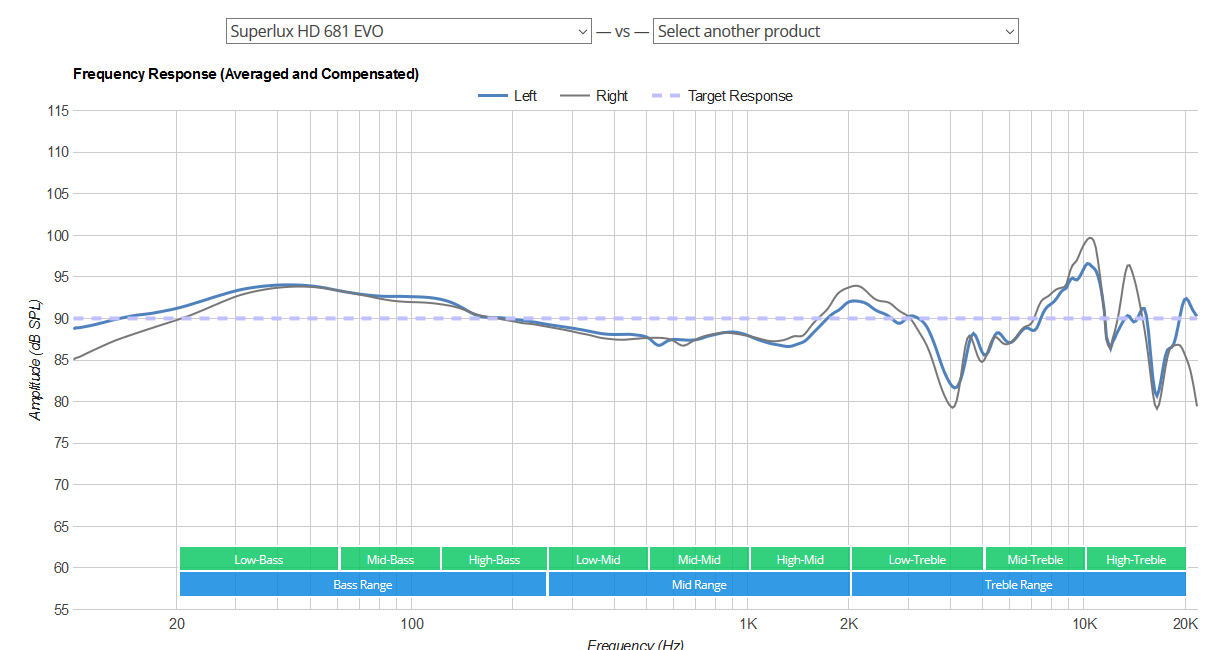Click the 115 value on the amplitude axis
This screenshot has height=650, width=1211.
pyautogui.click(x=58, y=111)
